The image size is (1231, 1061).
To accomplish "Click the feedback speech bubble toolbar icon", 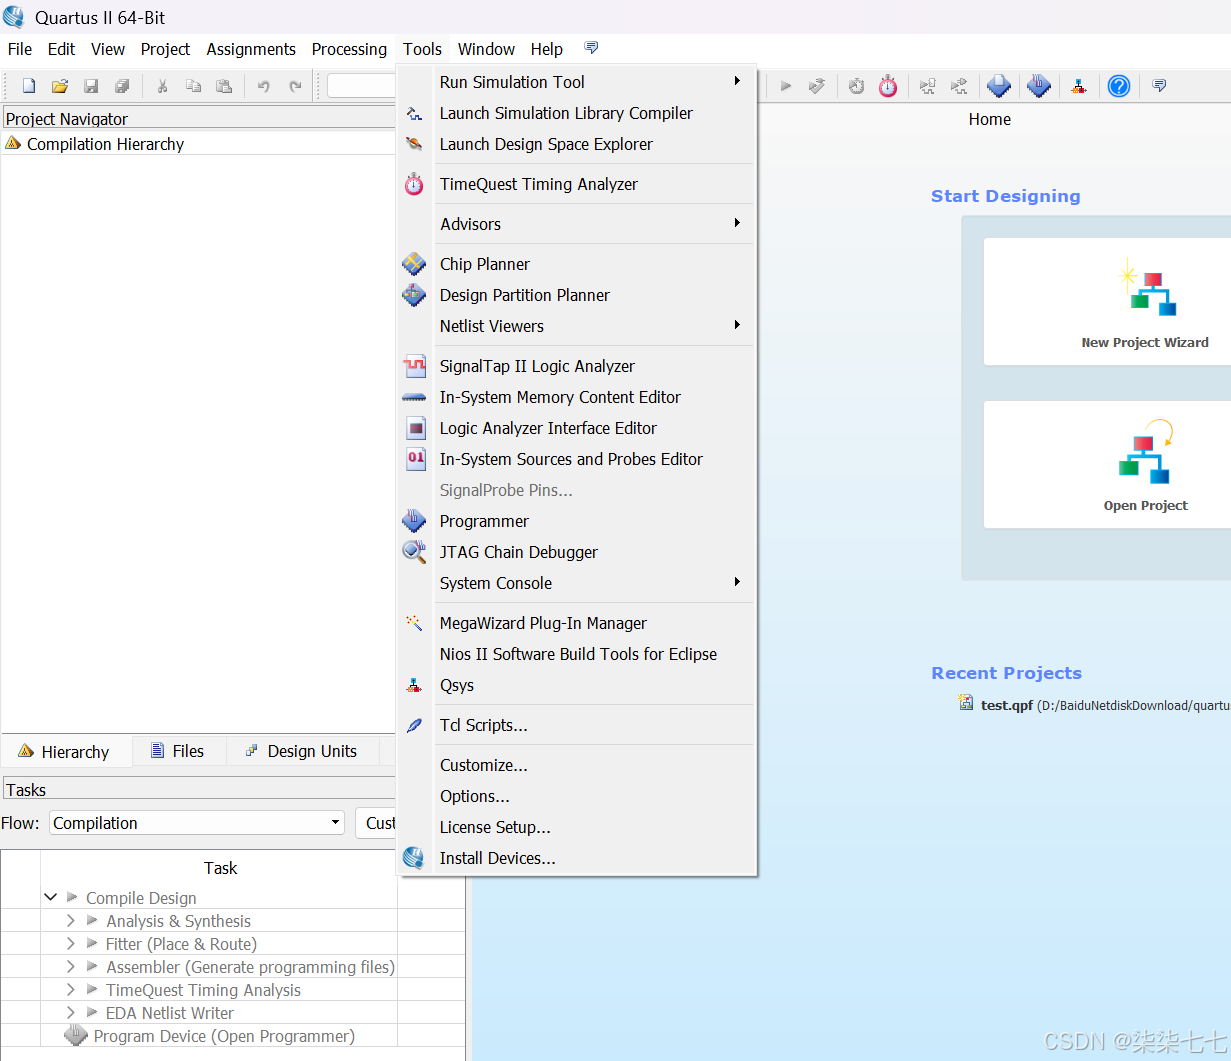I will 1159,86.
